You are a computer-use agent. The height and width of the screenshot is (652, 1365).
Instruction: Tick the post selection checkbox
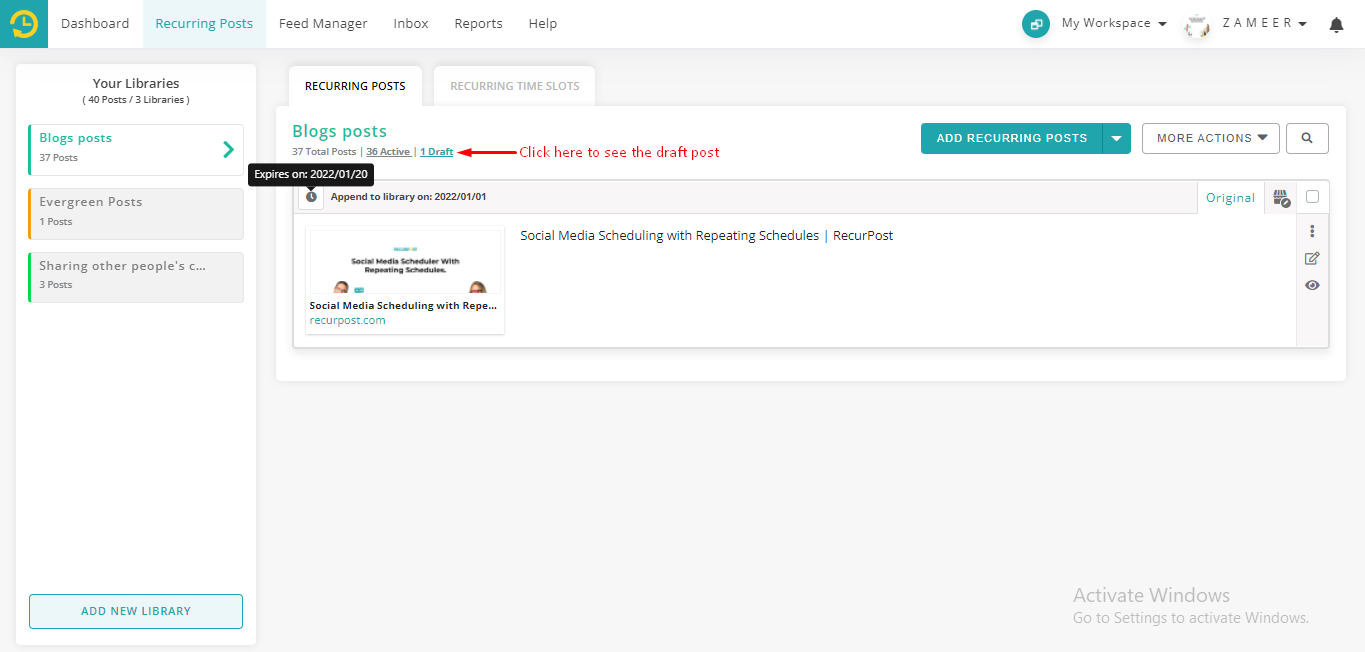tap(1313, 197)
